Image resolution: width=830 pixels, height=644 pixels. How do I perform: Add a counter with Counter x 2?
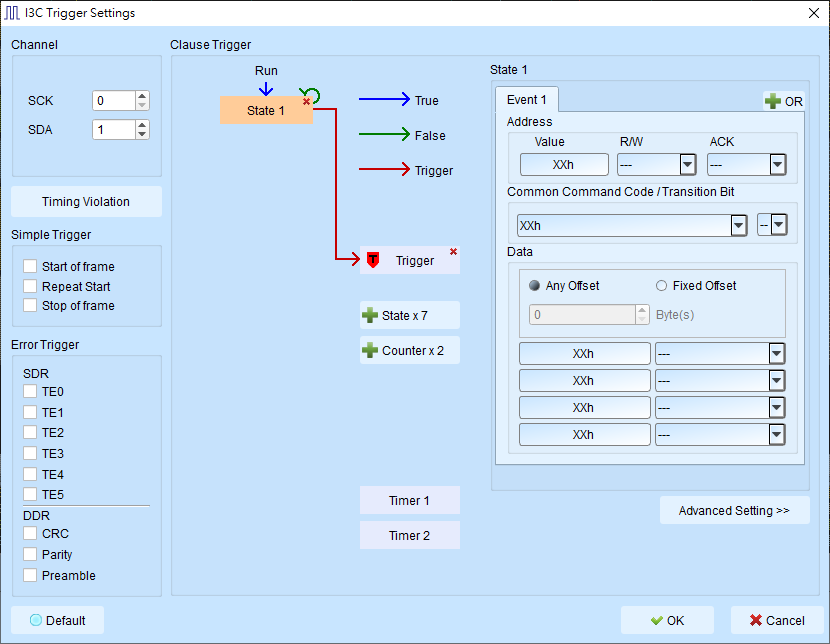point(410,350)
